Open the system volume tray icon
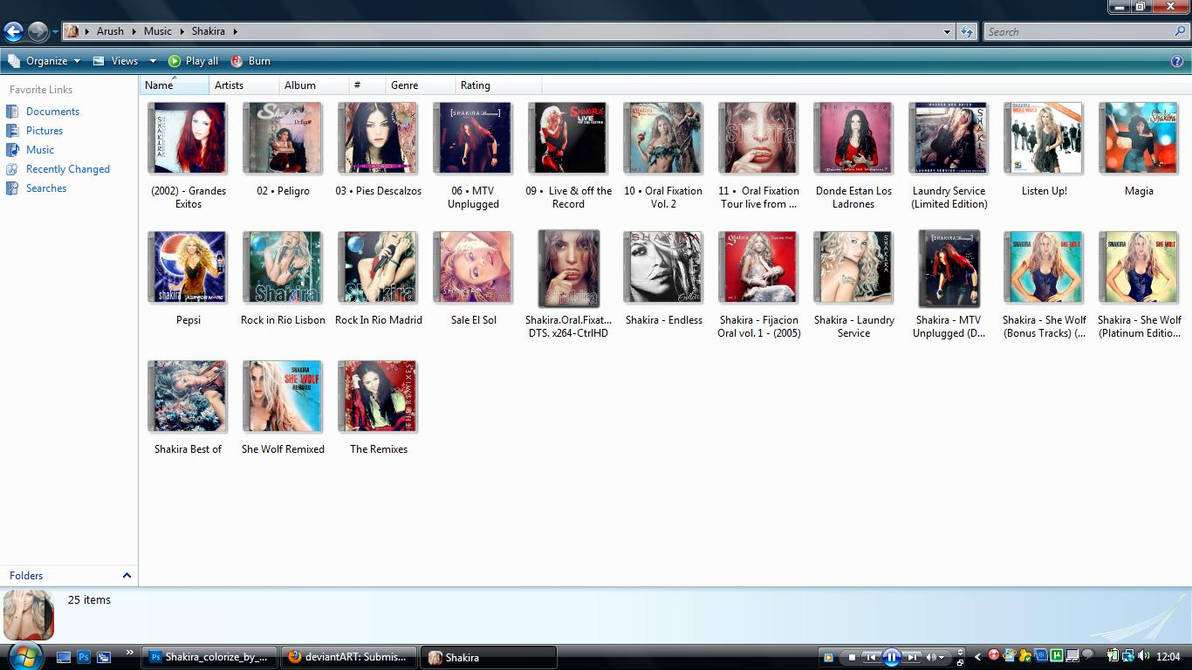The width and height of the screenshot is (1192, 670). pyautogui.click(x=1143, y=656)
